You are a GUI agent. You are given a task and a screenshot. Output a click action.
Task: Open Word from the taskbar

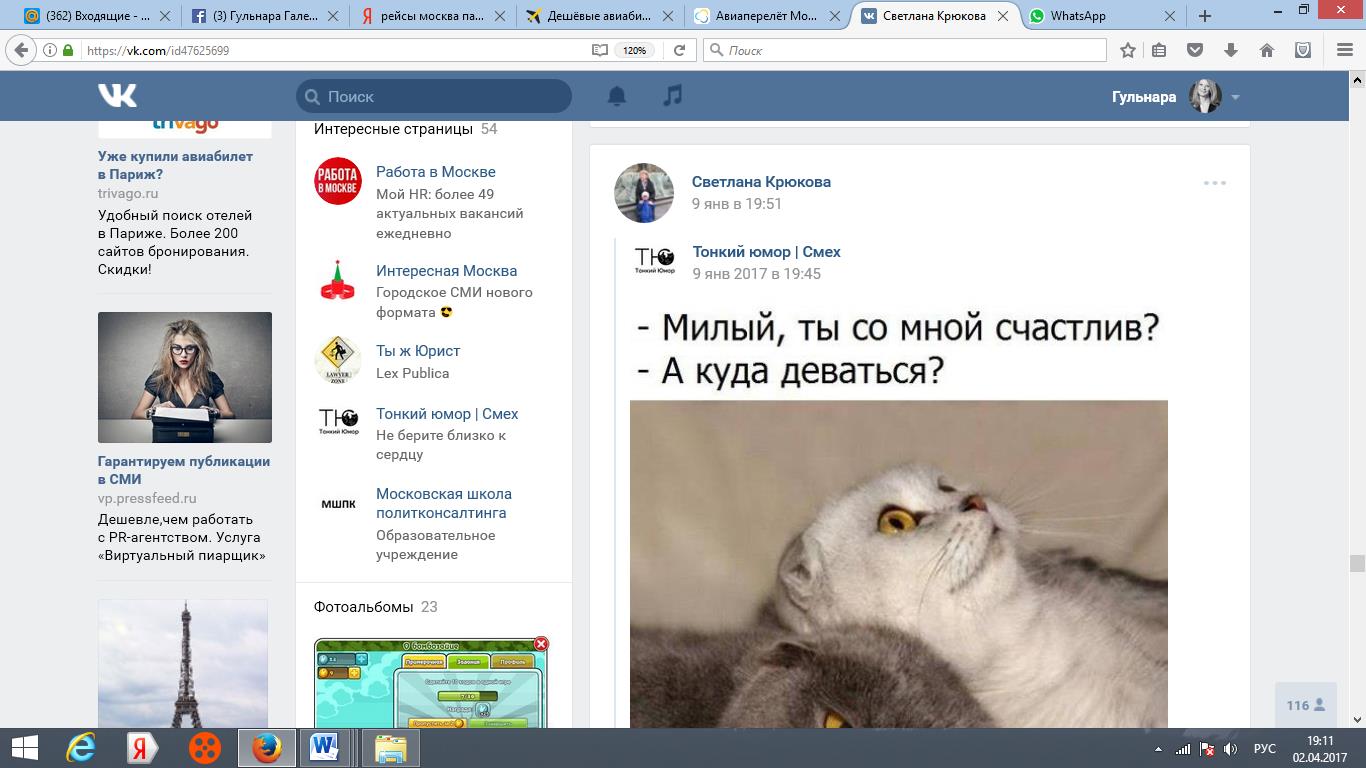(x=326, y=748)
